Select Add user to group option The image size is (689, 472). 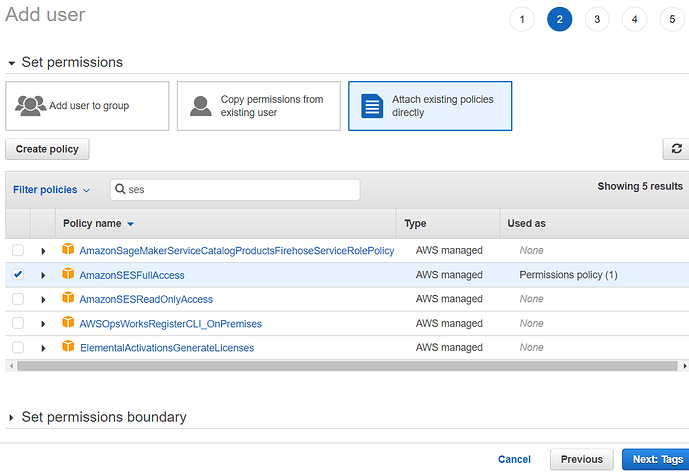[x=87, y=106]
